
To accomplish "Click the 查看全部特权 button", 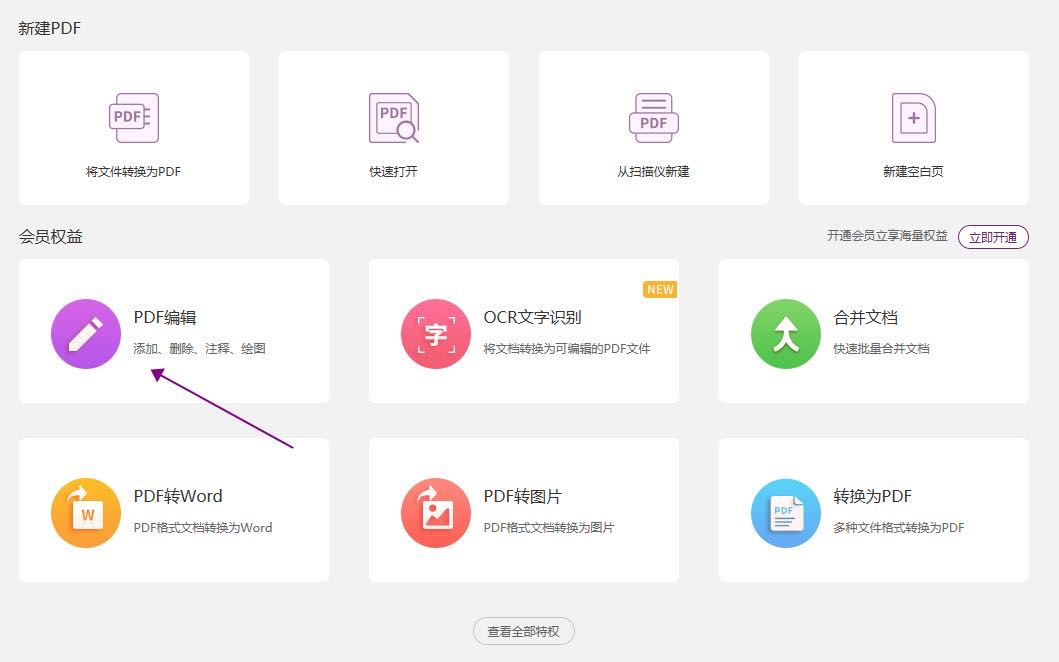I will [x=523, y=631].
